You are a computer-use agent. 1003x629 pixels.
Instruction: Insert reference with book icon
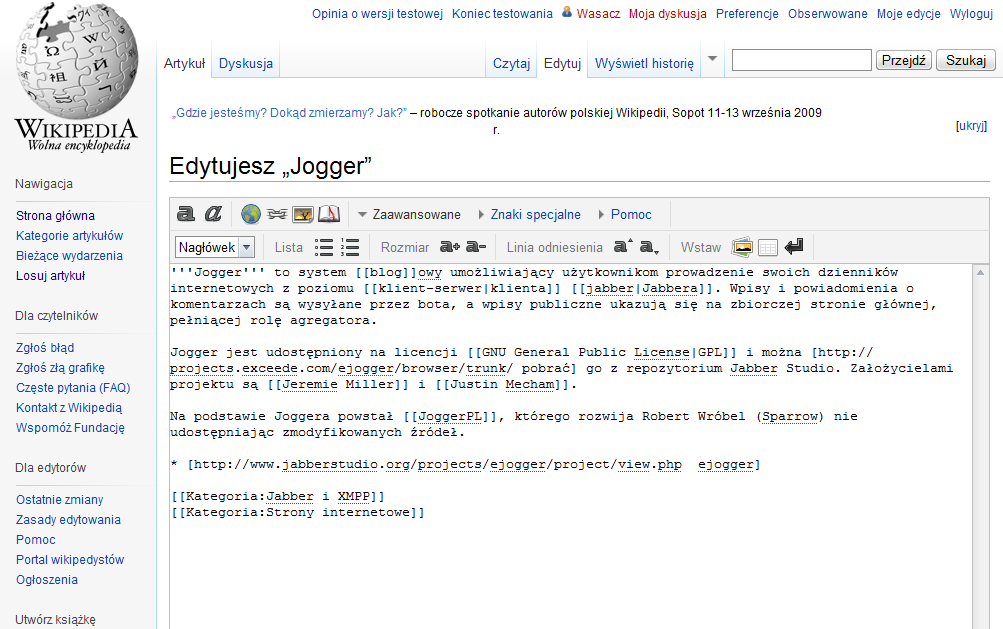click(x=329, y=214)
